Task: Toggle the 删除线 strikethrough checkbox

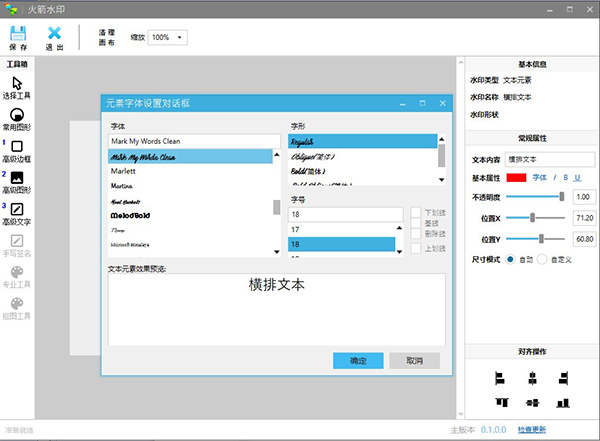Action: pyautogui.click(x=416, y=234)
